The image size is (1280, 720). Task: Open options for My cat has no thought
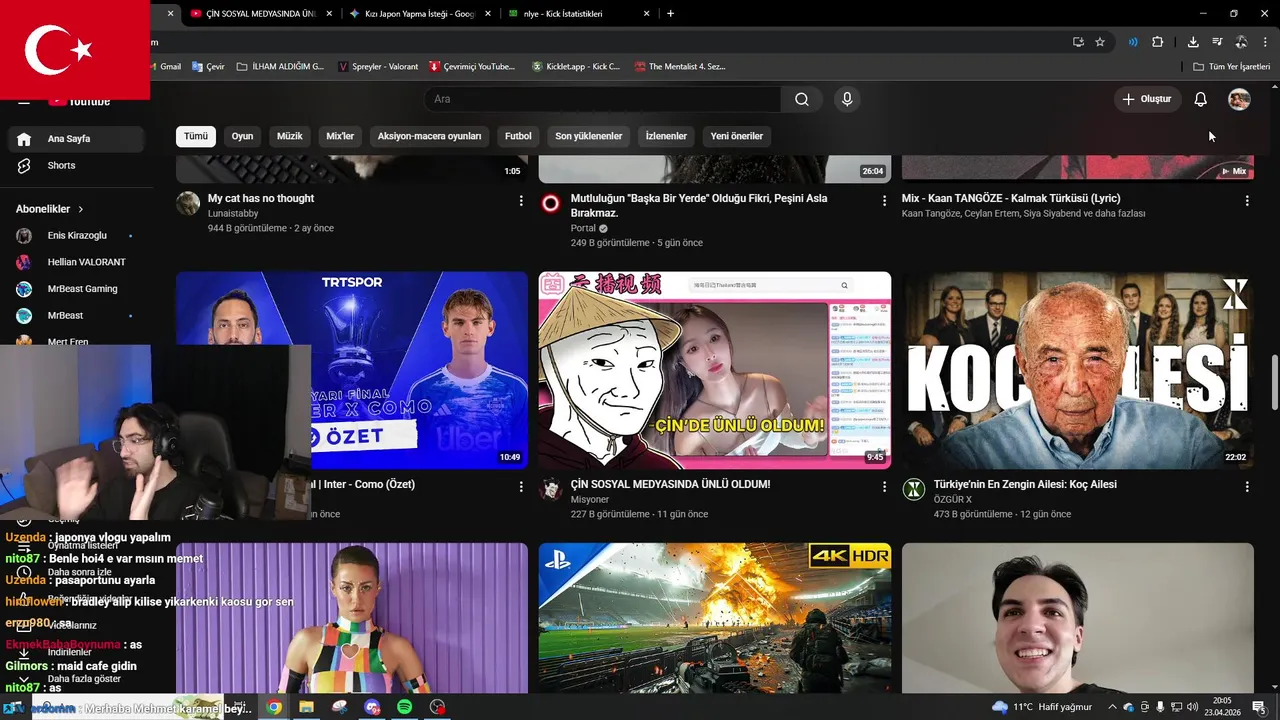[521, 201]
